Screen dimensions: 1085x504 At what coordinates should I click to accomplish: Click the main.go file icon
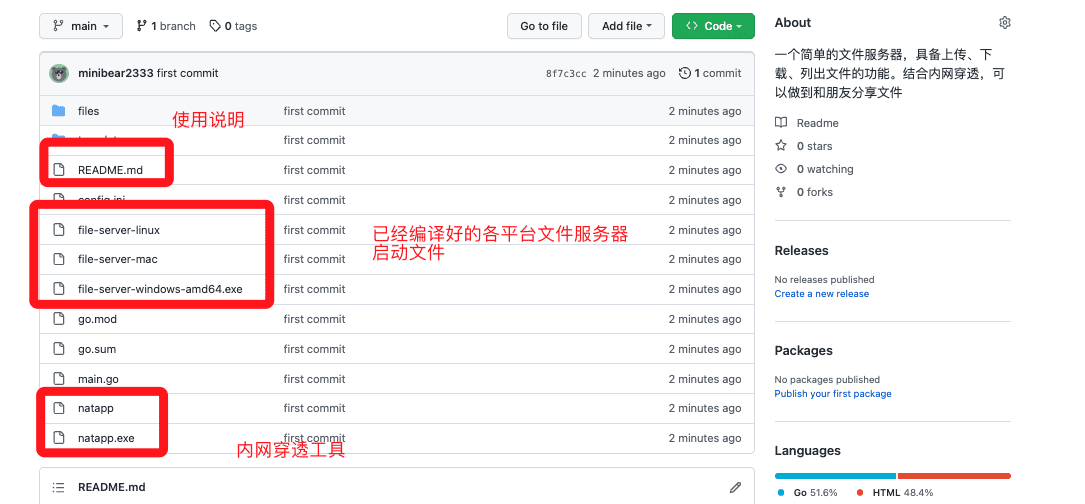58,379
